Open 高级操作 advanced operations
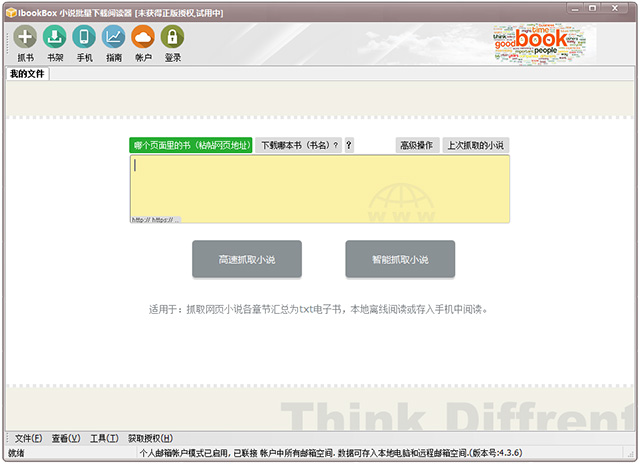640x465 pixels. click(x=417, y=145)
